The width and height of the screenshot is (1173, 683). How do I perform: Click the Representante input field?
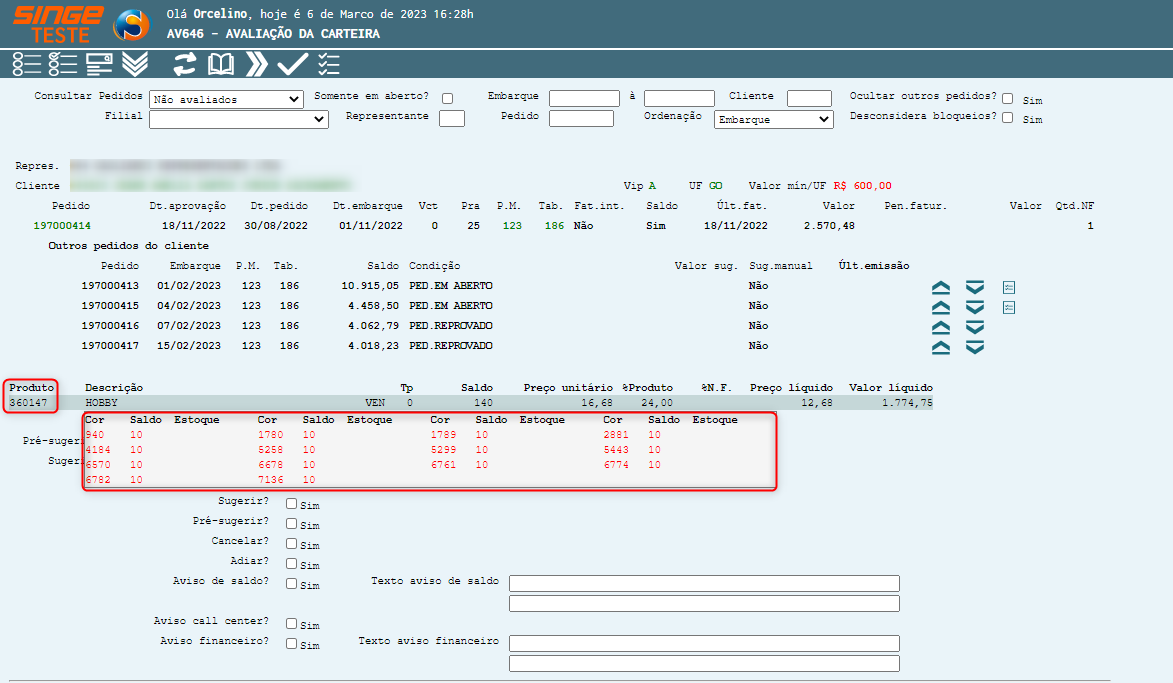452,118
